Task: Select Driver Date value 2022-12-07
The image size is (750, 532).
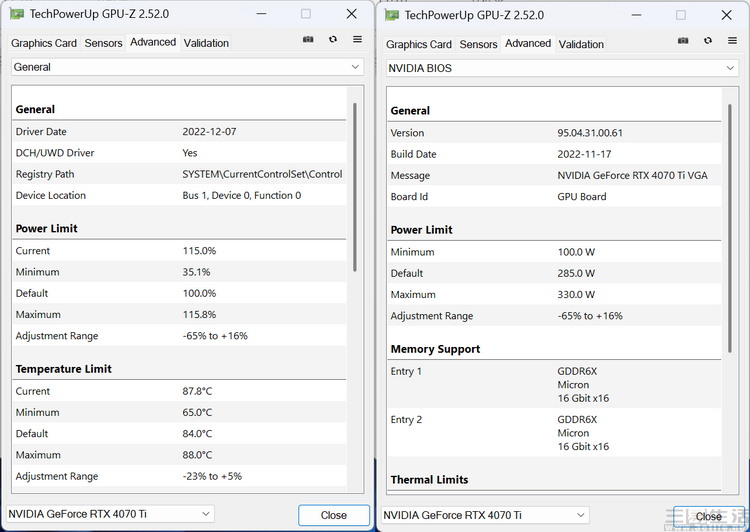Action: pos(210,132)
